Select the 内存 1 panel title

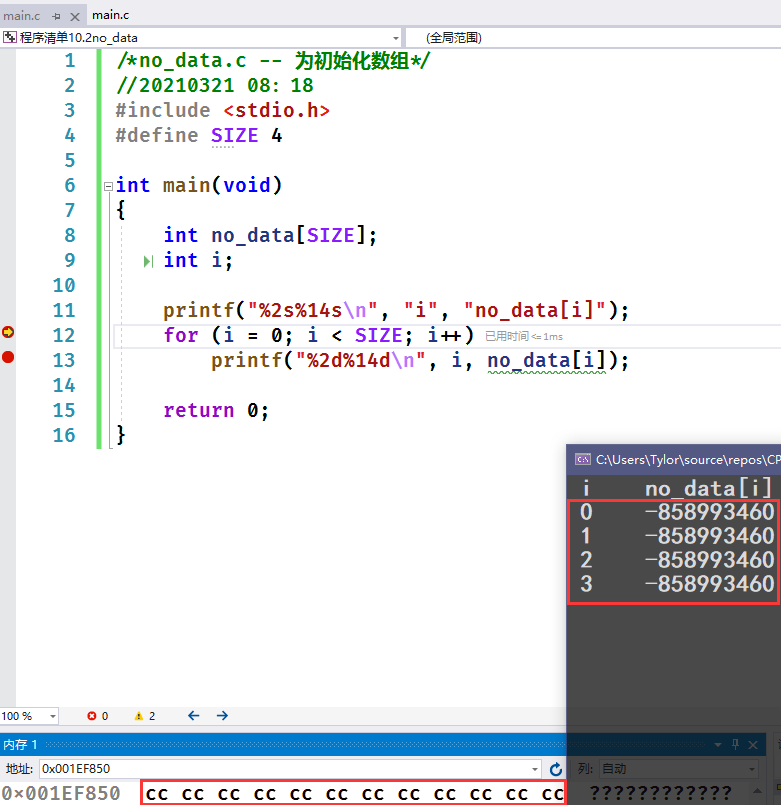[20, 744]
